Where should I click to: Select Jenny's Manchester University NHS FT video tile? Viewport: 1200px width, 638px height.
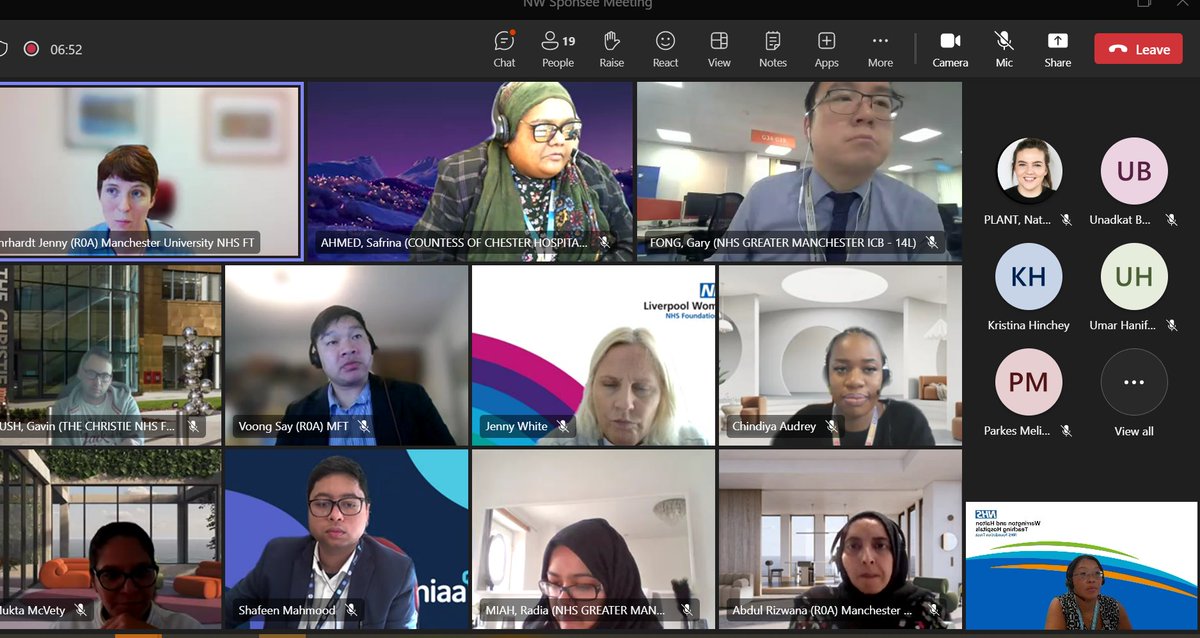coord(151,171)
